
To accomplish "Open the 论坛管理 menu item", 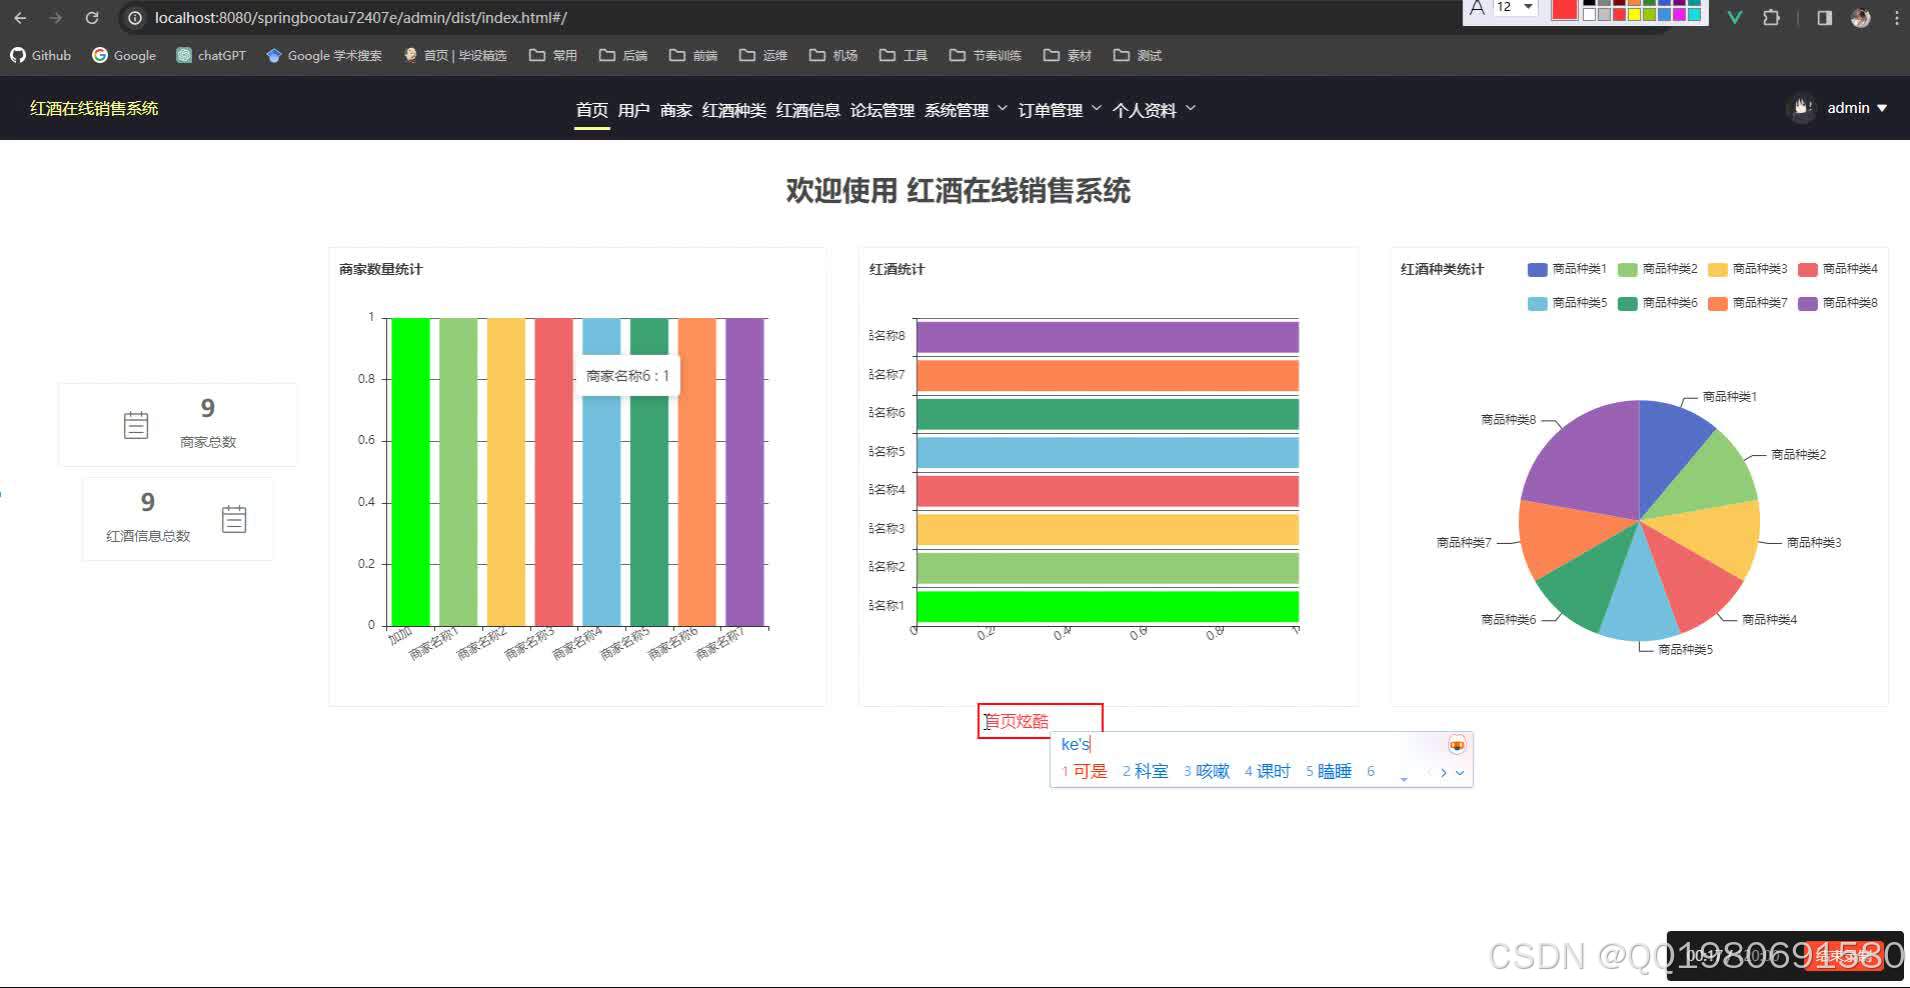I will point(882,110).
